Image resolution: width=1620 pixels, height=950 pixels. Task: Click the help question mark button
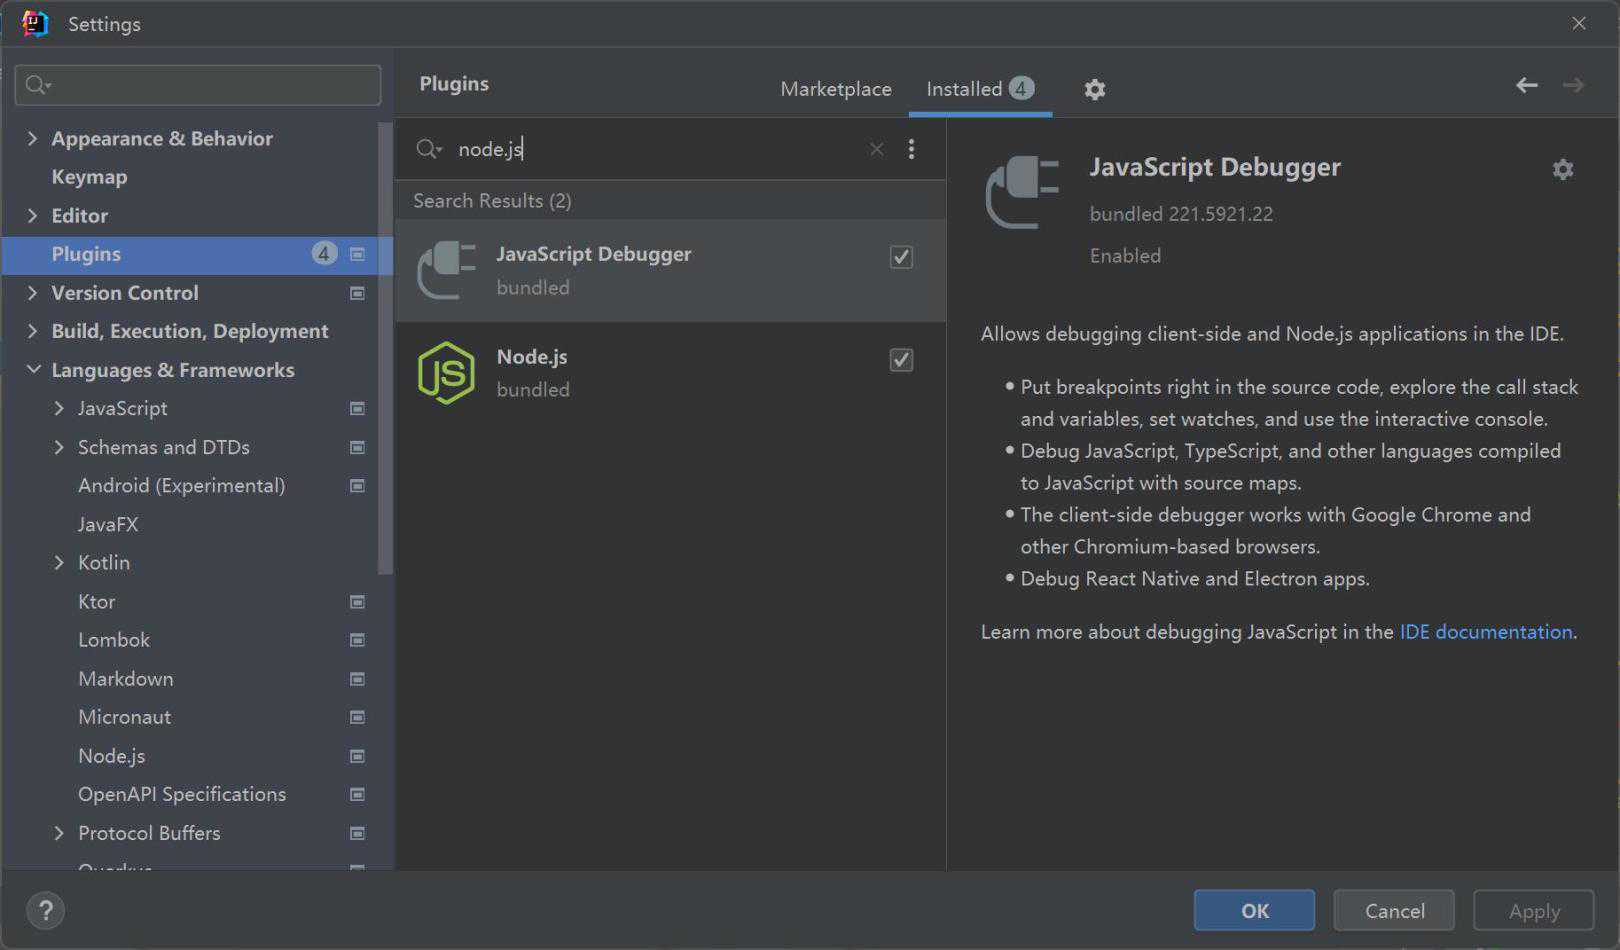click(45, 910)
